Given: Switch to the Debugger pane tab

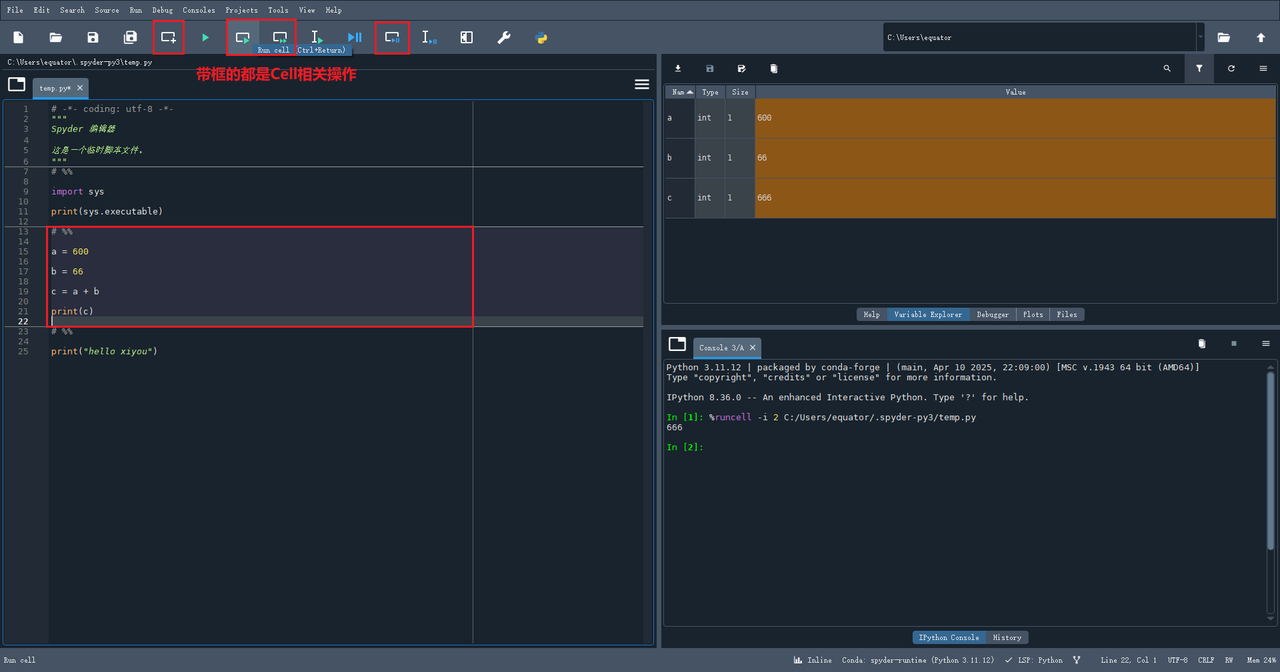Looking at the screenshot, I should [993, 314].
